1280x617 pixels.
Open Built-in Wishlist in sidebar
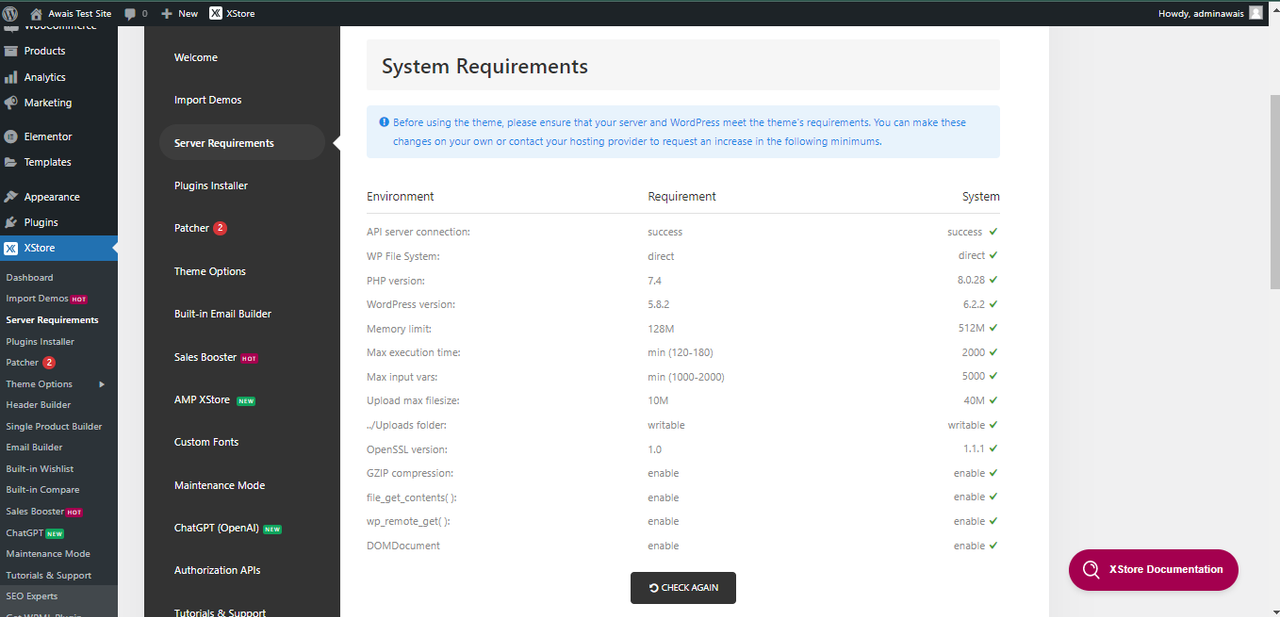coord(40,468)
